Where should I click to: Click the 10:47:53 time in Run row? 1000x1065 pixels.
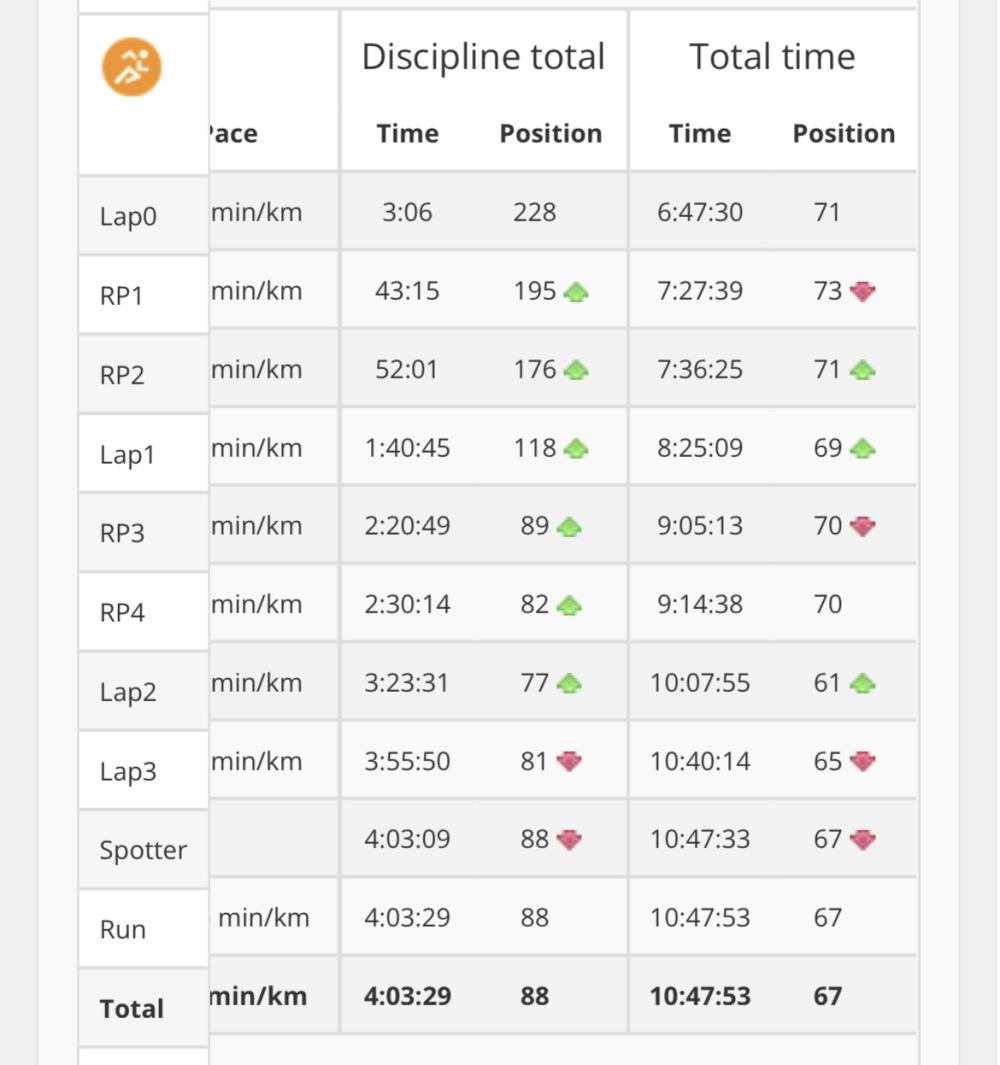700,918
